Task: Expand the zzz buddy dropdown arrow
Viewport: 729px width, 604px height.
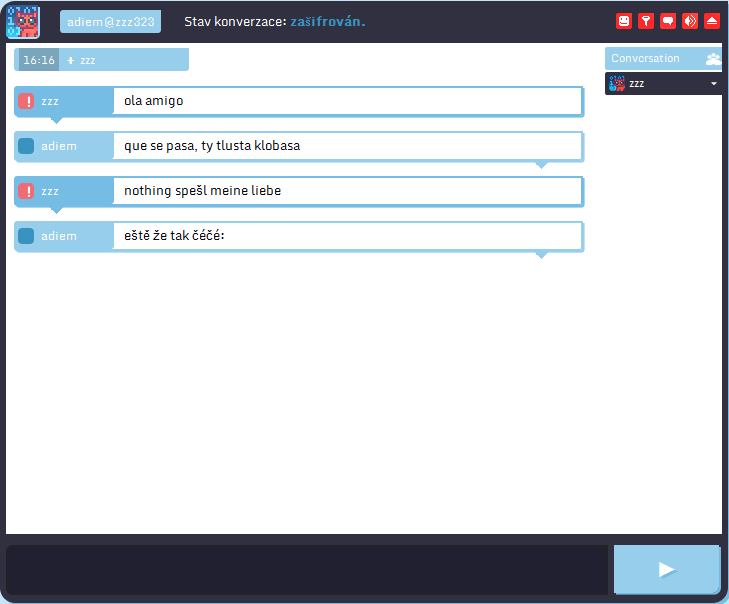Action: tap(714, 84)
